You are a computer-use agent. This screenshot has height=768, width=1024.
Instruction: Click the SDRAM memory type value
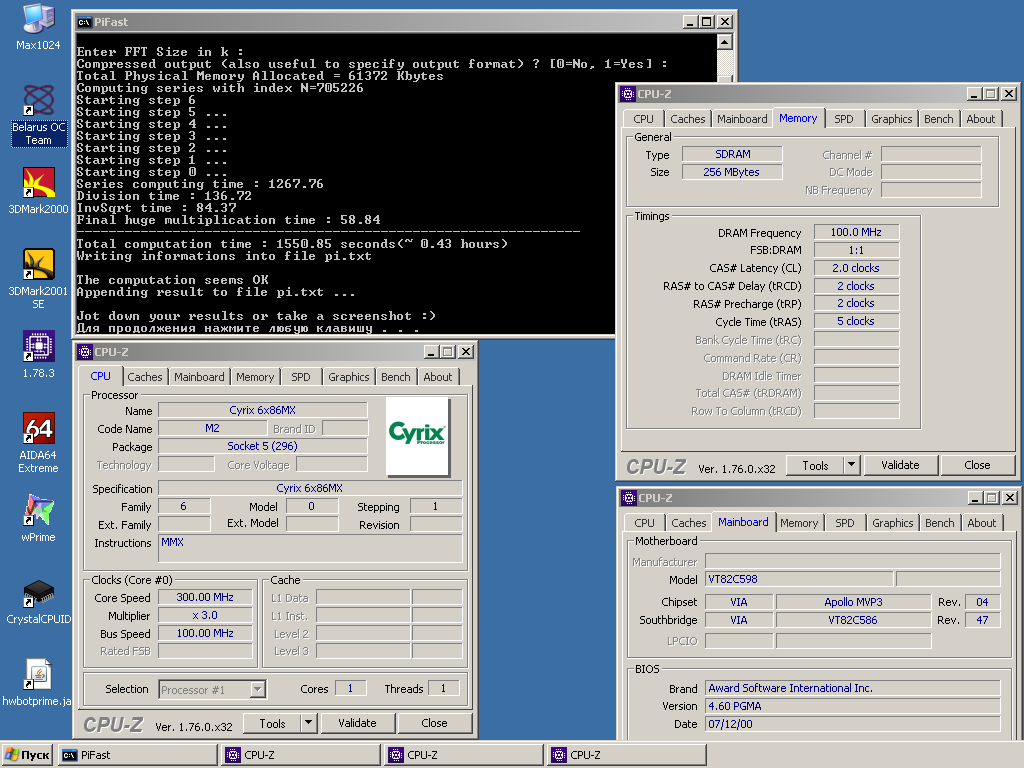[x=732, y=154]
